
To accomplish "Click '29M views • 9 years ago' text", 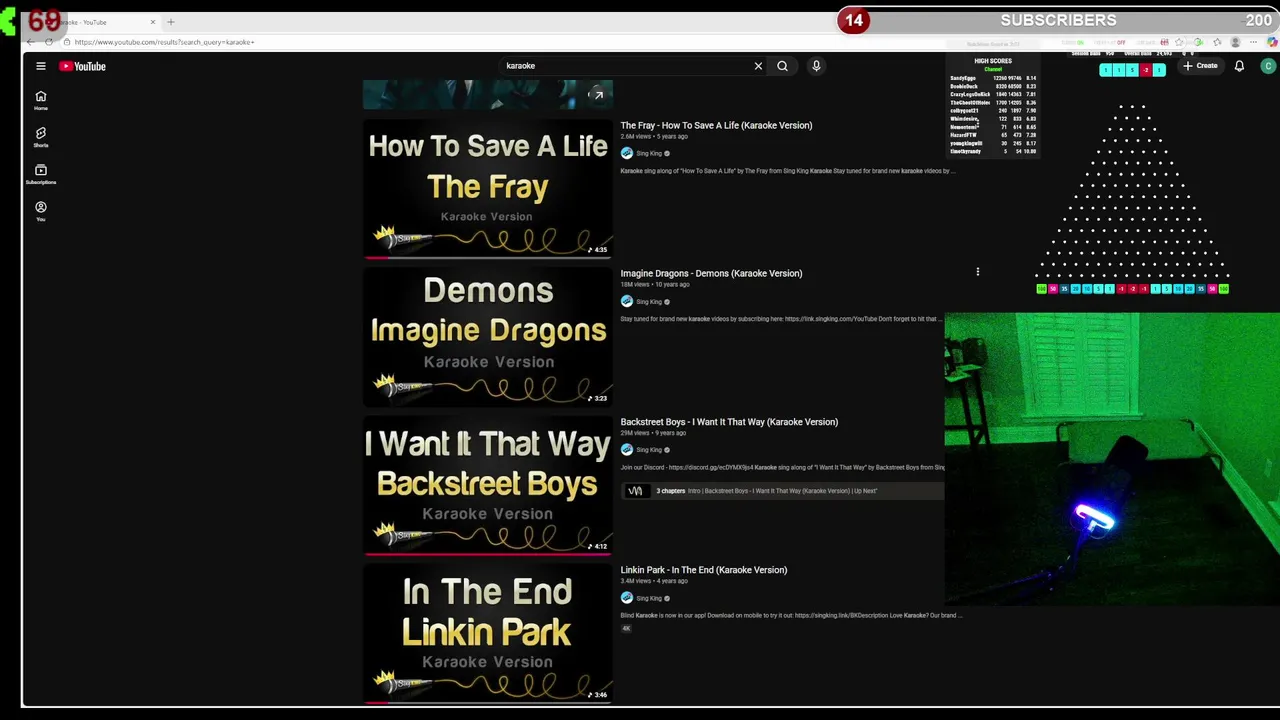I will pyautogui.click(x=653, y=433).
